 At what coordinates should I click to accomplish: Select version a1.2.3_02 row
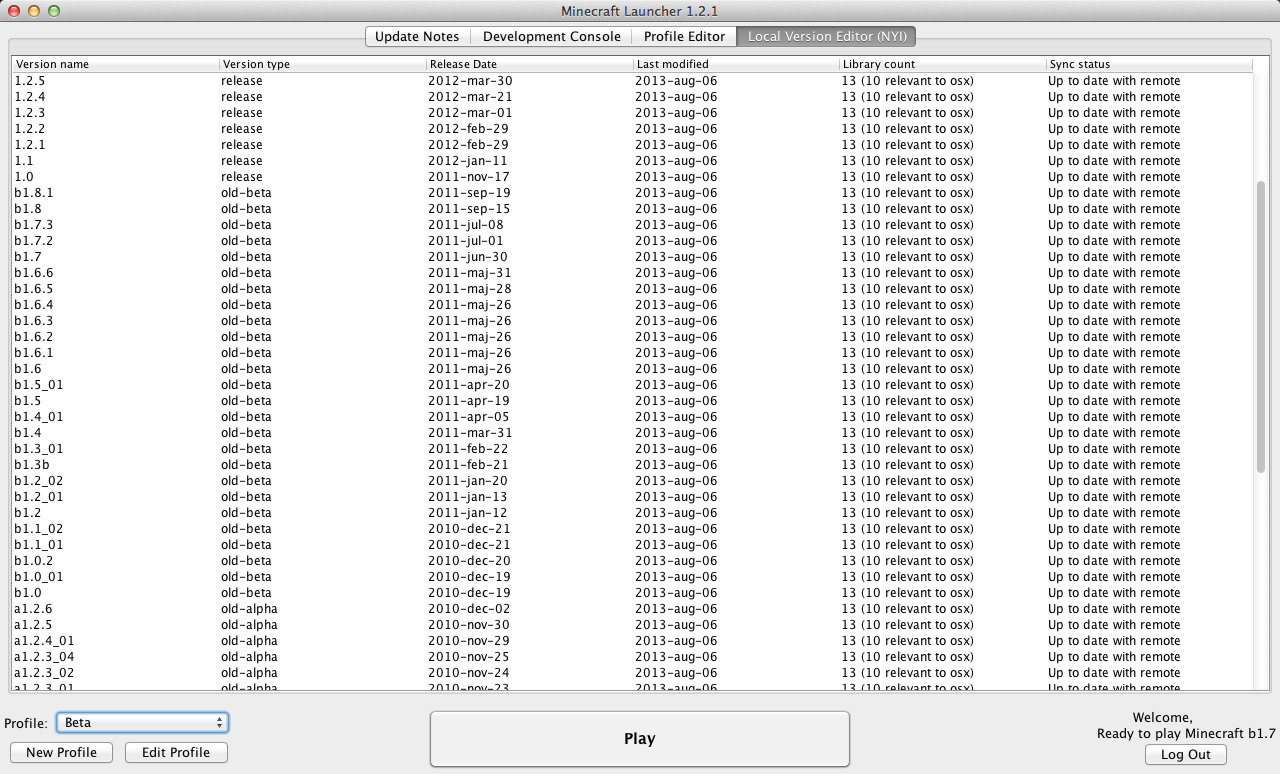(x=633, y=673)
